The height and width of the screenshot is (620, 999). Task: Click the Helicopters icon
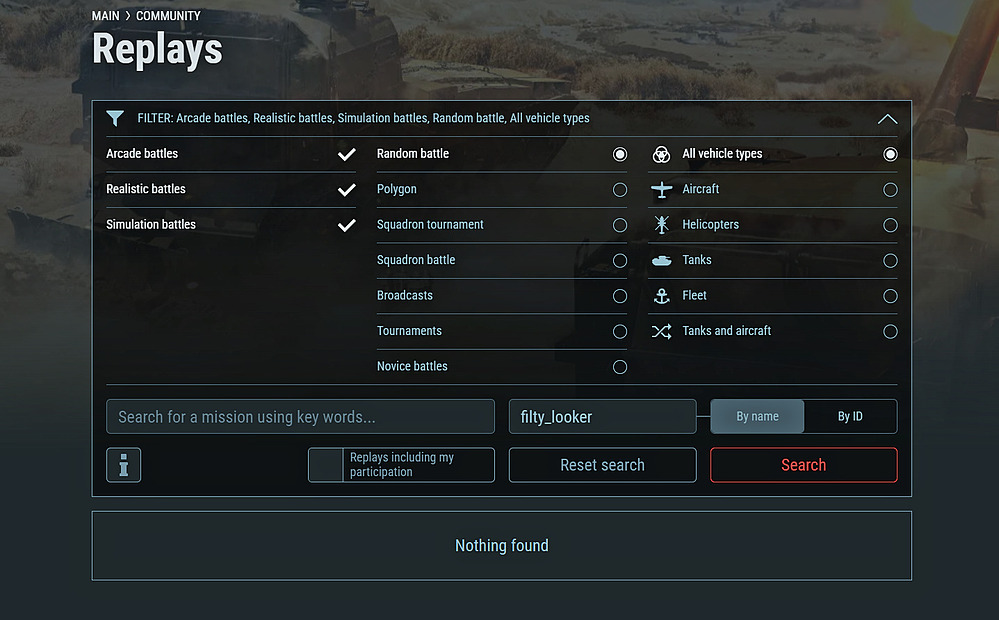click(x=661, y=225)
